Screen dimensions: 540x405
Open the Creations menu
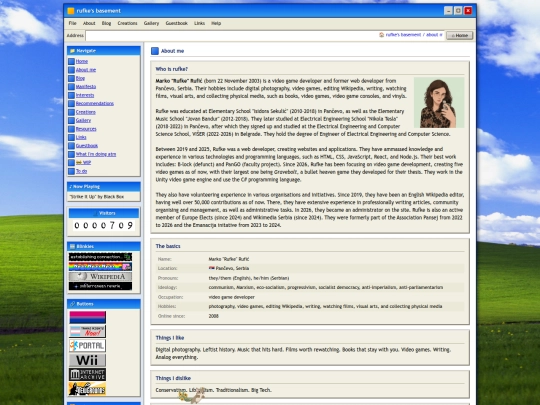tap(127, 23)
